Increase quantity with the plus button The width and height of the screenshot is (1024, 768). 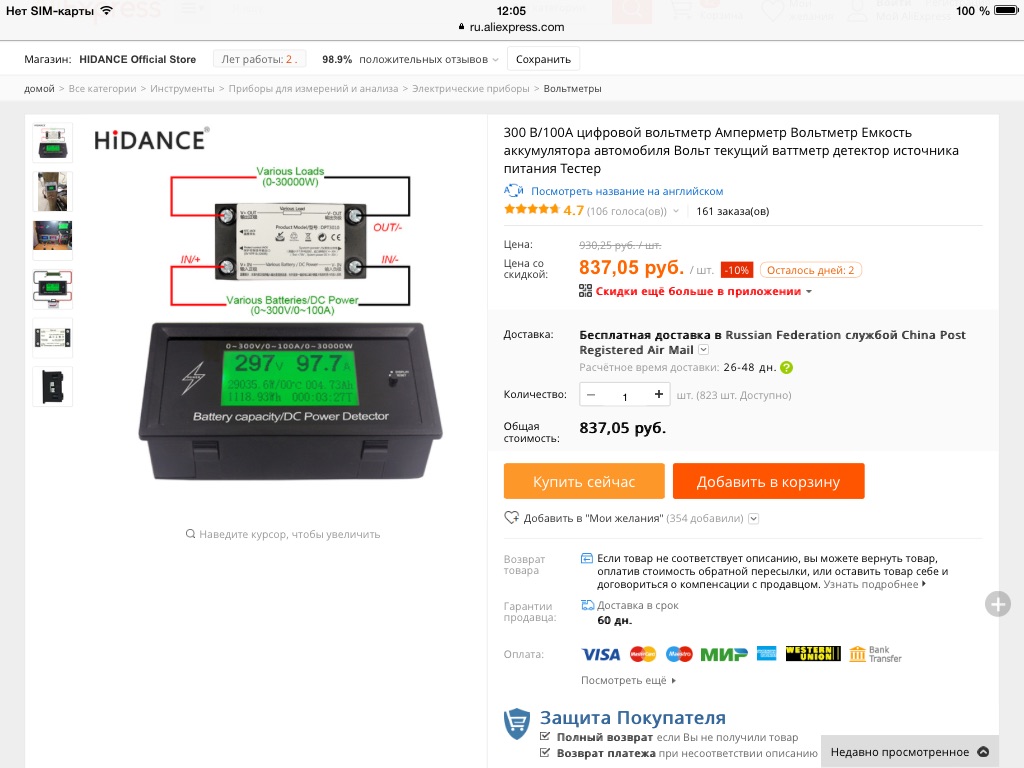tap(658, 394)
